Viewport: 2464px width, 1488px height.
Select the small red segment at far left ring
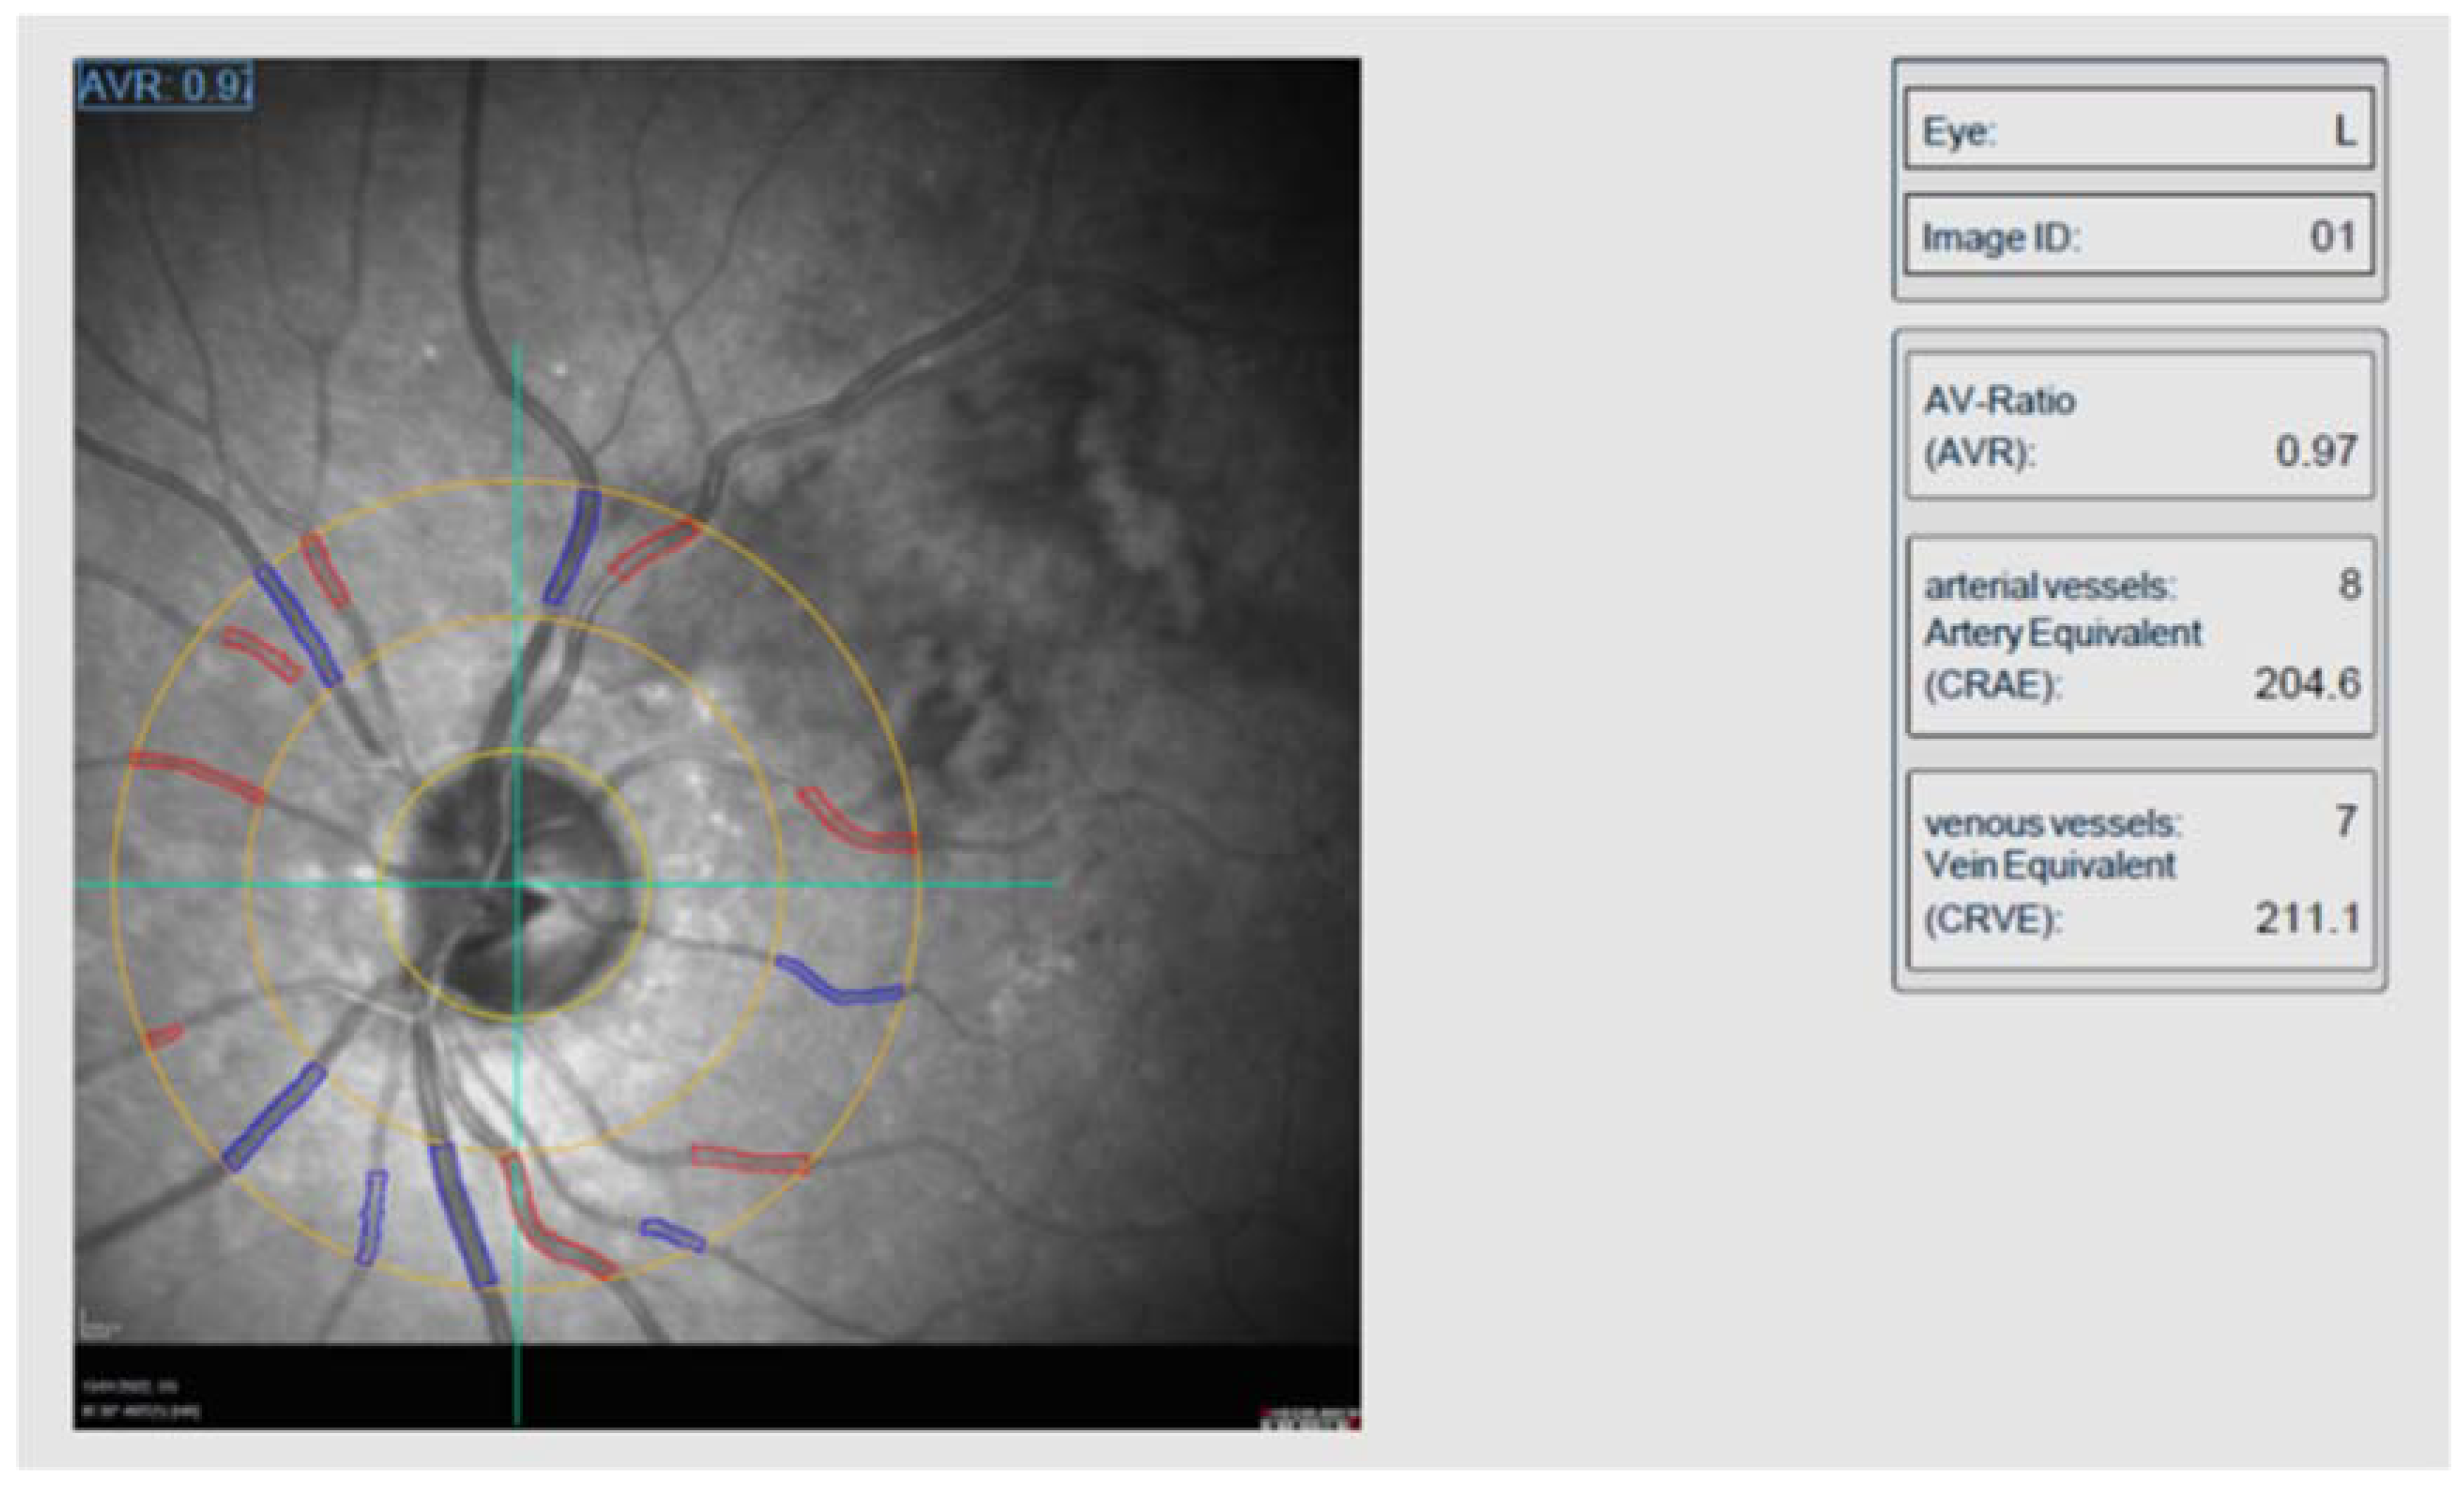pyautogui.click(x=165, y=1036)
